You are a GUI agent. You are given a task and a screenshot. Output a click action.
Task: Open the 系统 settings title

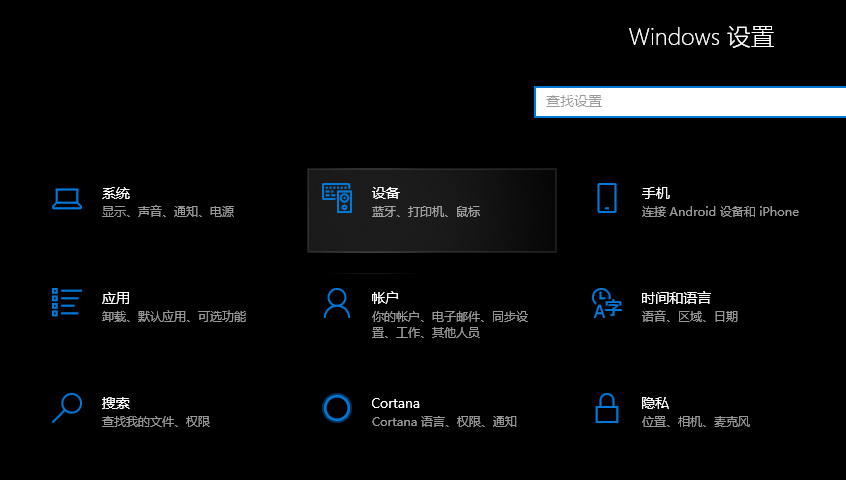pos(116,193)
